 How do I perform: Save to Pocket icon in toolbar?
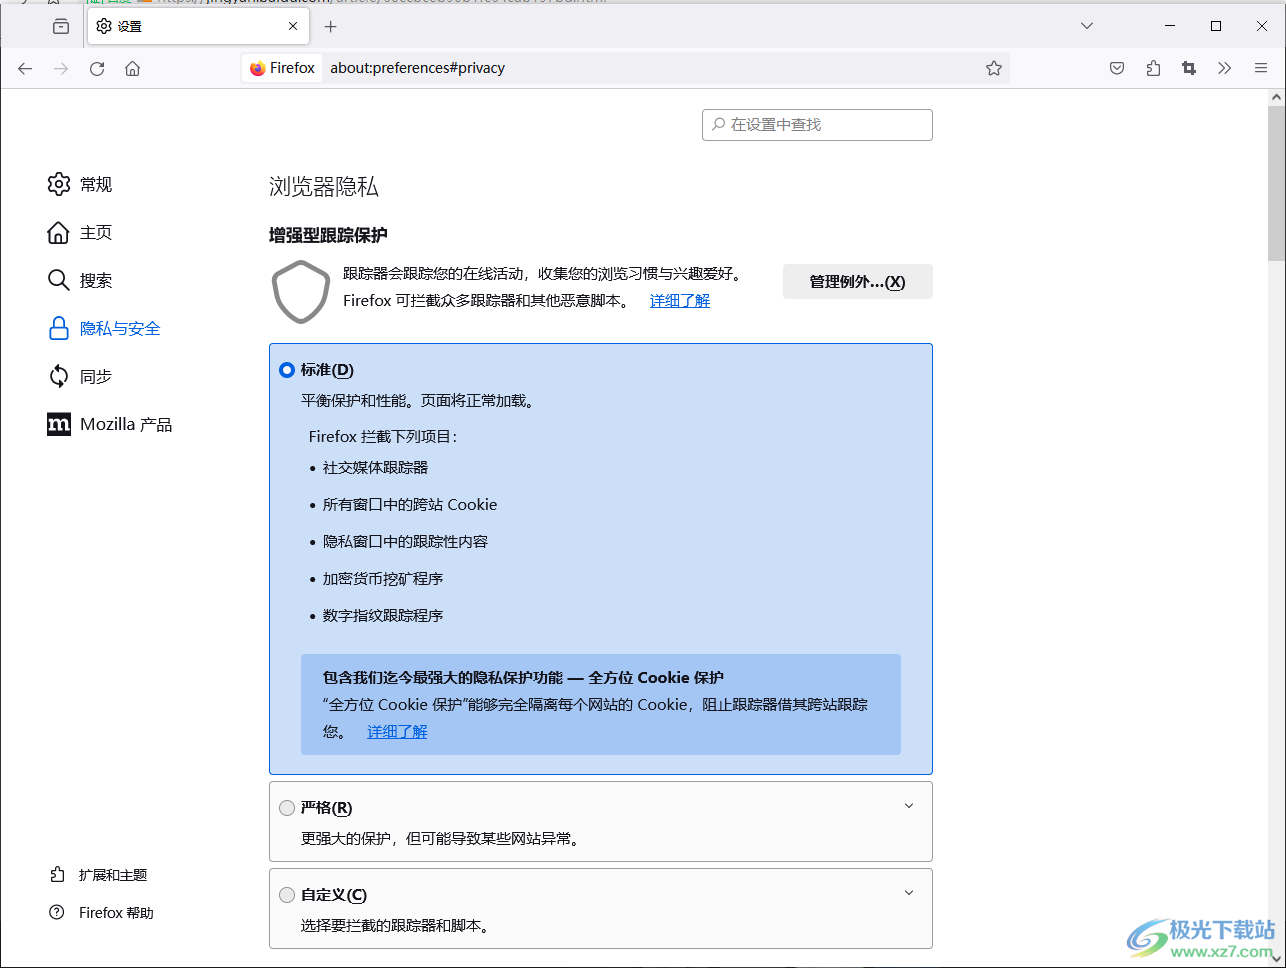[x=1117, y=68]
